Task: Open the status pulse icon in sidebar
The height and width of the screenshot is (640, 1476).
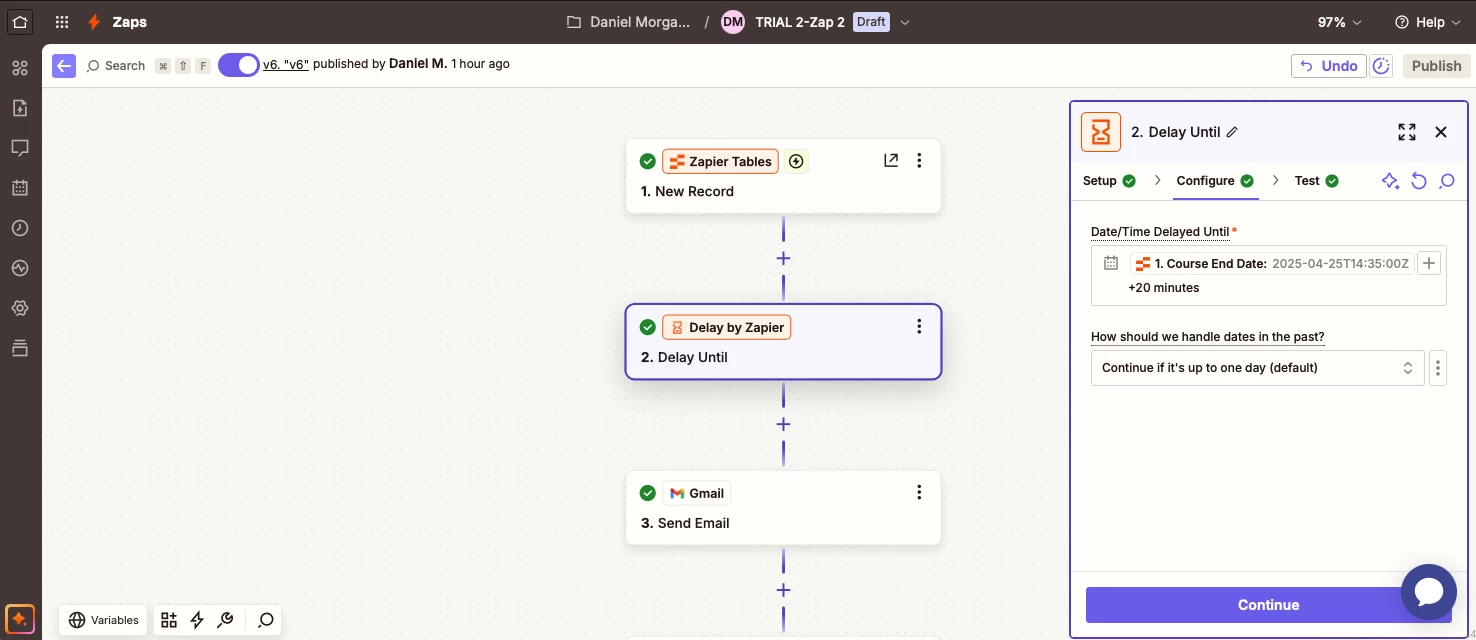Action: pos(20,268)
